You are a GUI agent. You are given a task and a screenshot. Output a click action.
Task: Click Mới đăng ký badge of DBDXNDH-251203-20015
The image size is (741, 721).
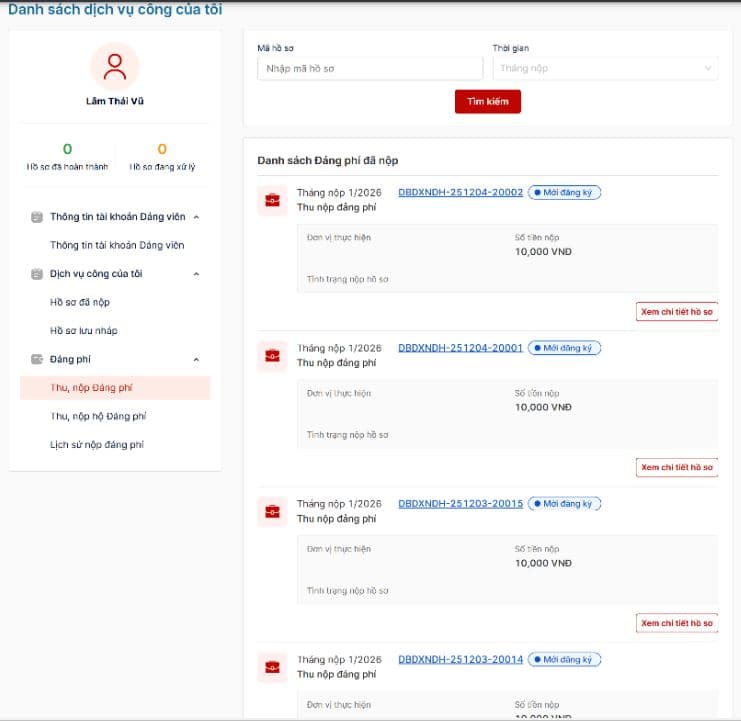tap(564, 504)
